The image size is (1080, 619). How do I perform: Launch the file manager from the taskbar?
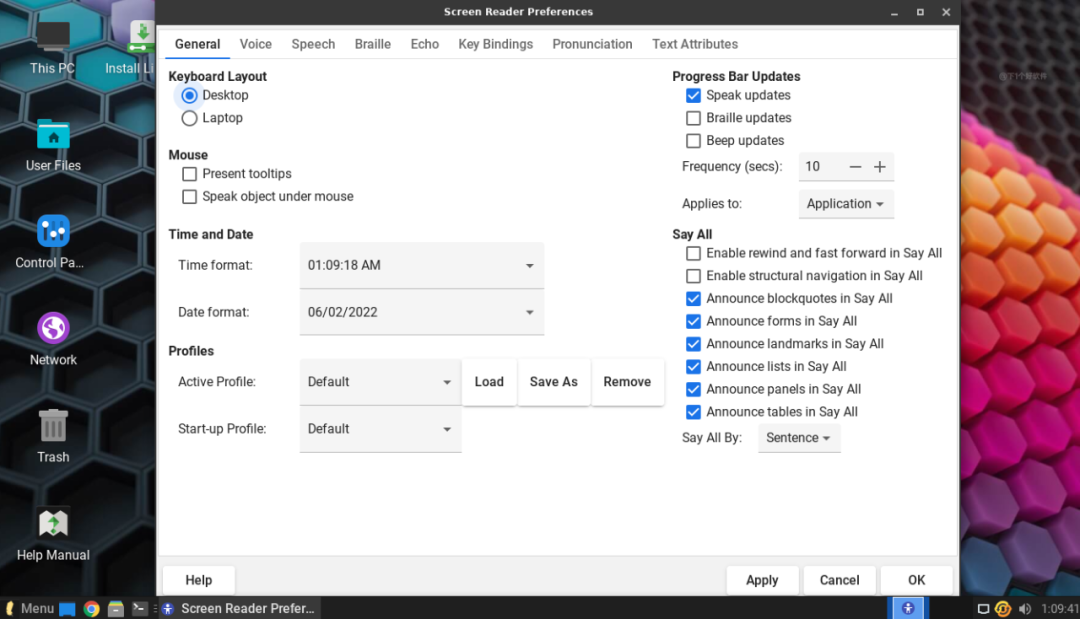click(x=116, y=608)
